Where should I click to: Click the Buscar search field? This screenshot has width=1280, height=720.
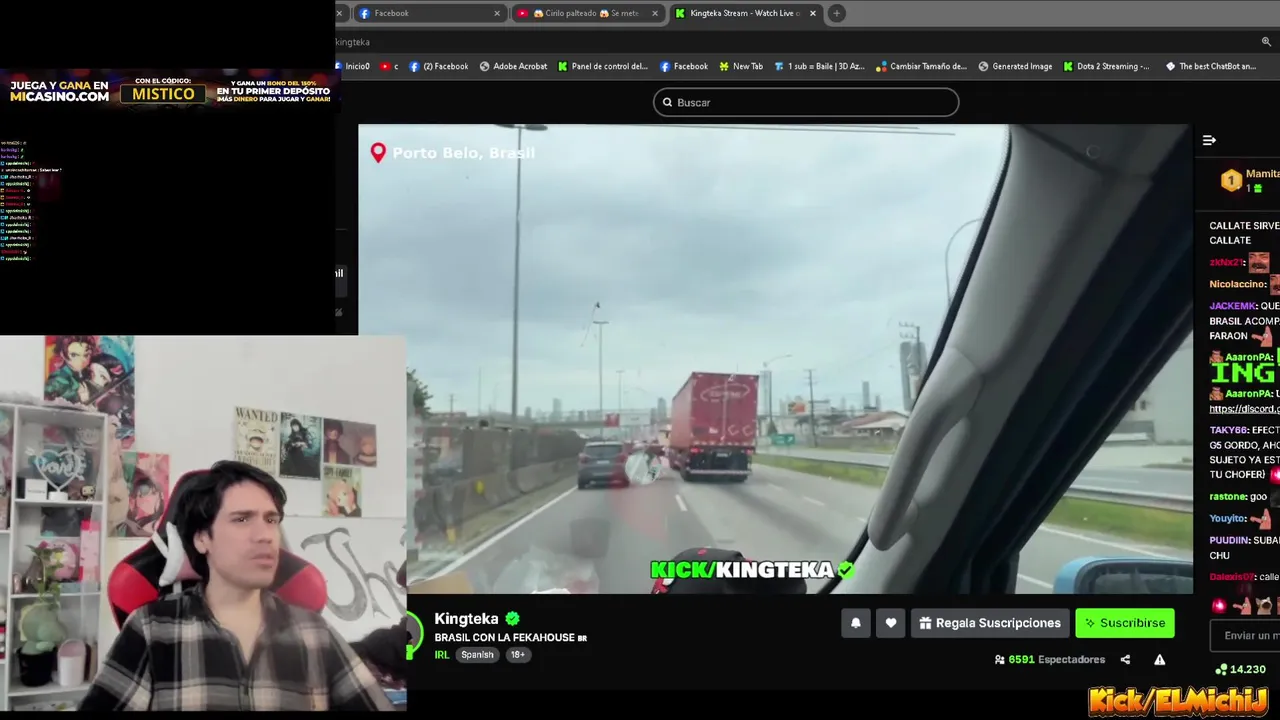pyautogui.click(x=806, y=102)
